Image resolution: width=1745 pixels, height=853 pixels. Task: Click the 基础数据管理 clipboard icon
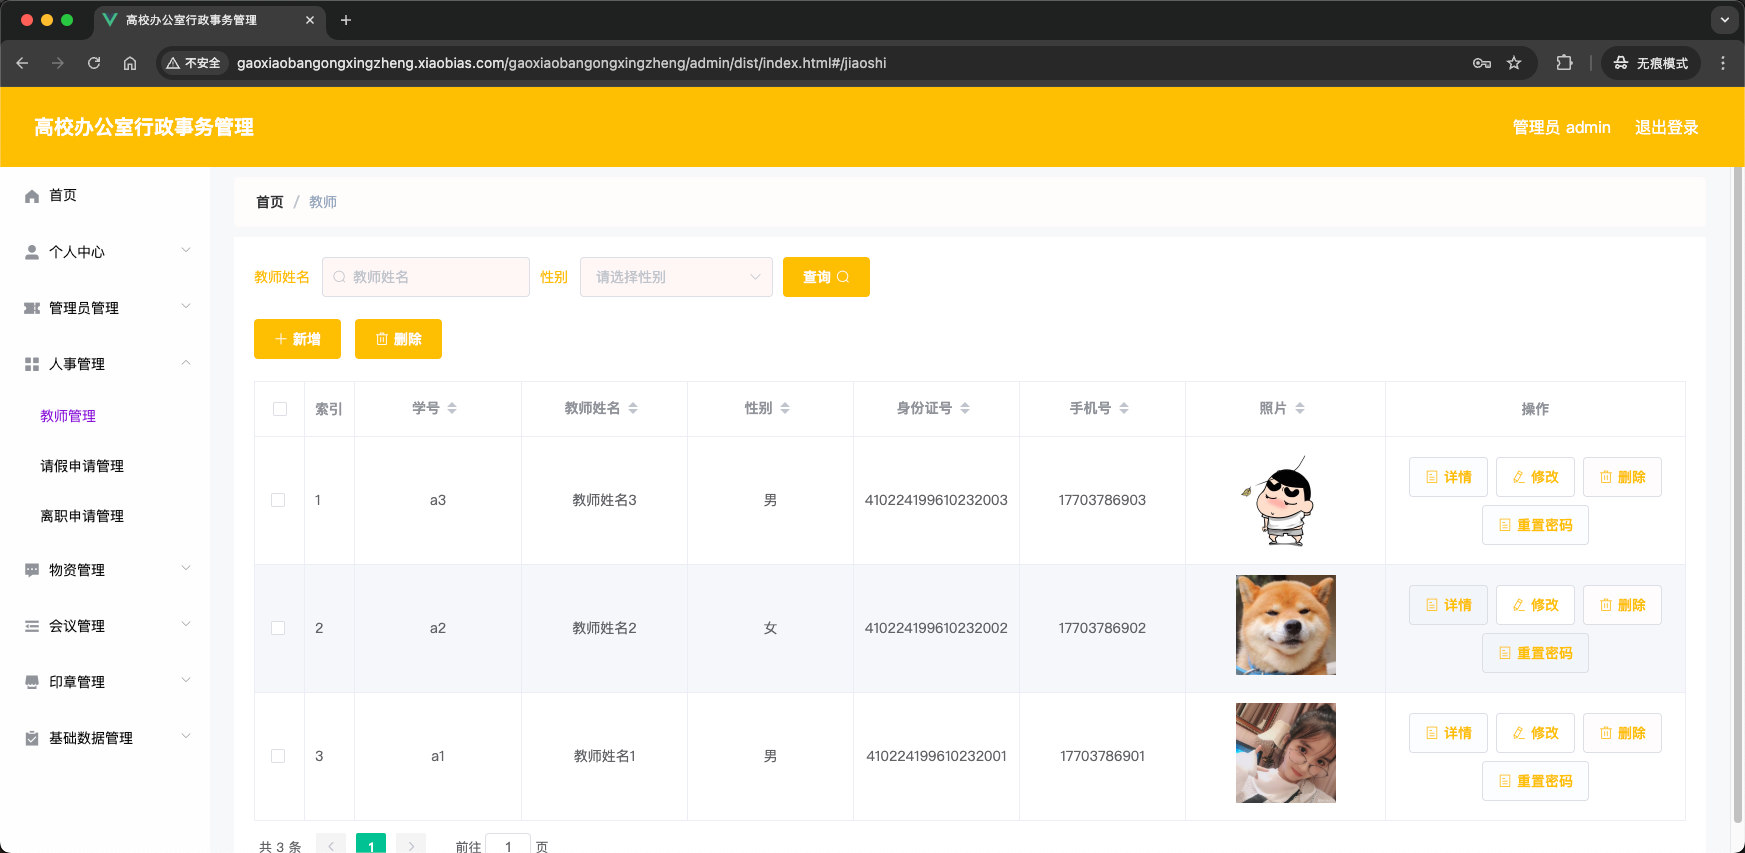tap(32, 738)
